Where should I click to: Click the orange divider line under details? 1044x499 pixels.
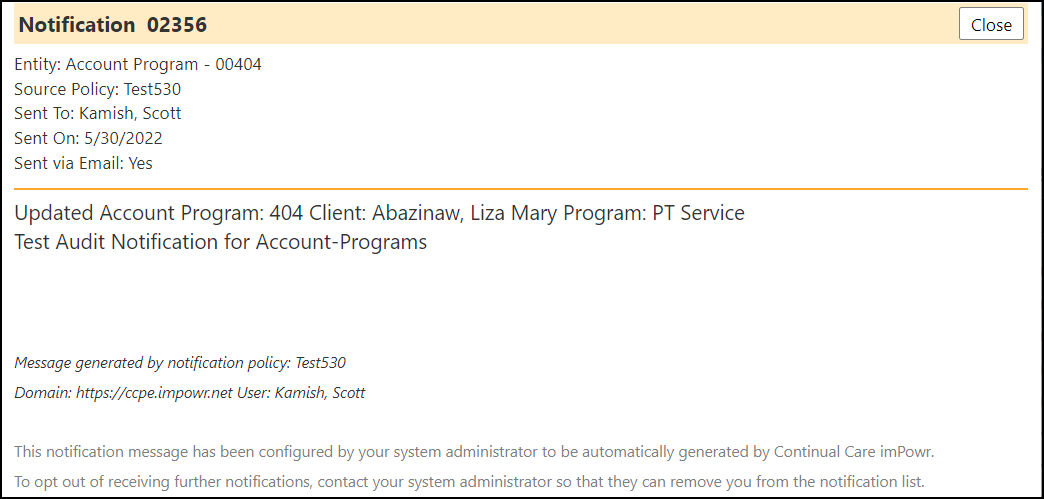click(x=521, y=189)
